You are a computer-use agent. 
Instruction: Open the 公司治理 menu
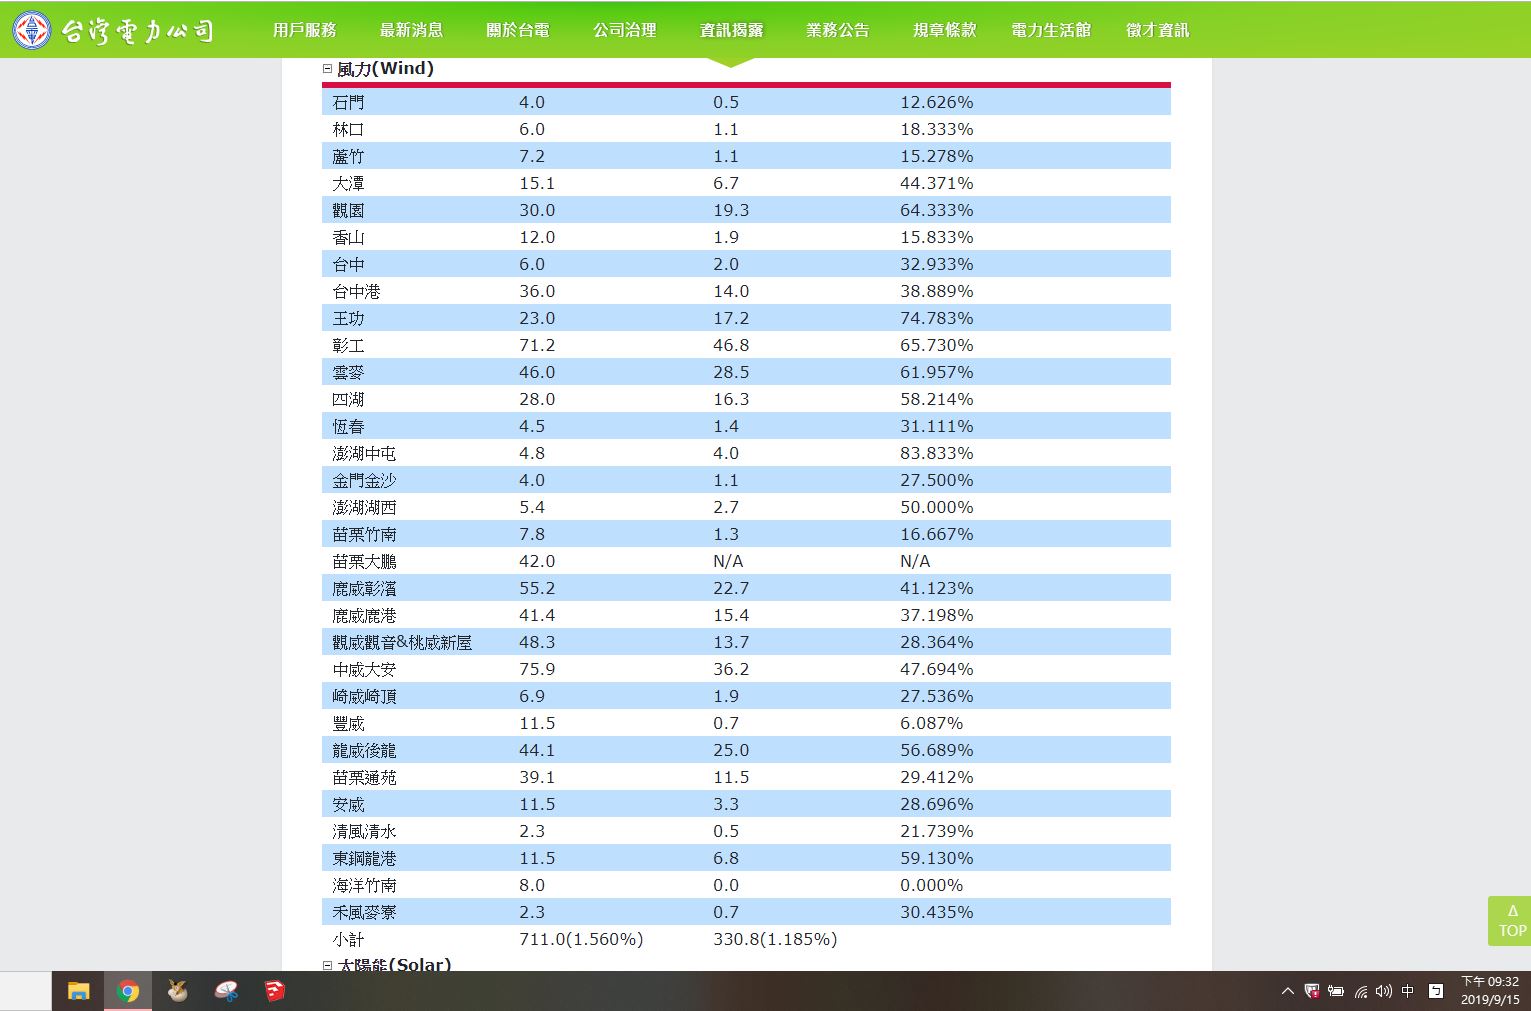(x=625, y=30)
